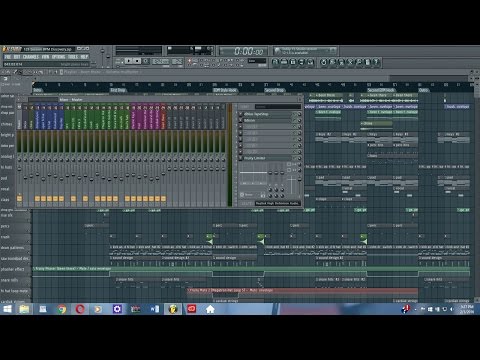Jump to the Intro playlist marker
The height and width of the screenshot is (360, 480).
37,90
